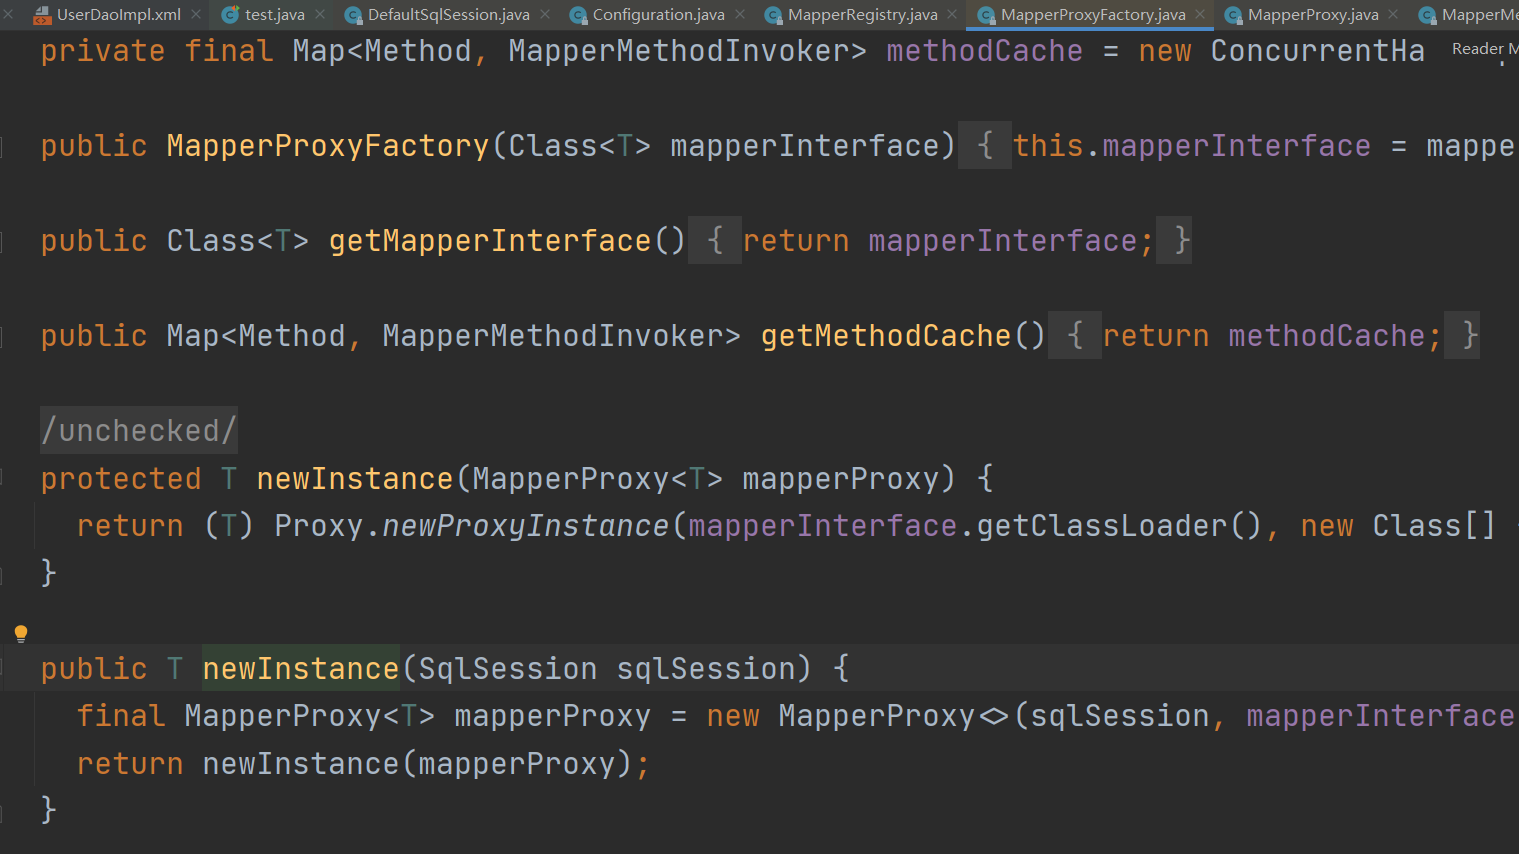
Task: Close the MapperRegistry.java tab
Action: [952, 14]
